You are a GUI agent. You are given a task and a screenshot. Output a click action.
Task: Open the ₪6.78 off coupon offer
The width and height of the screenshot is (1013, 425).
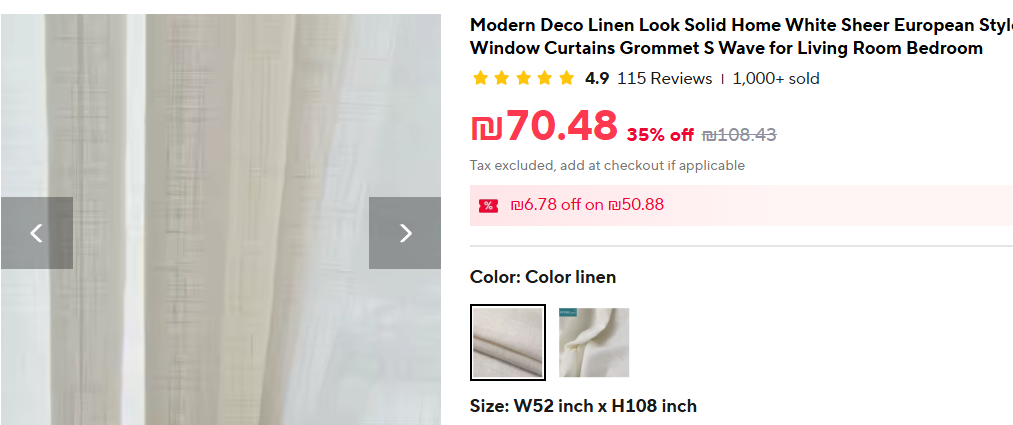(587, 205)
